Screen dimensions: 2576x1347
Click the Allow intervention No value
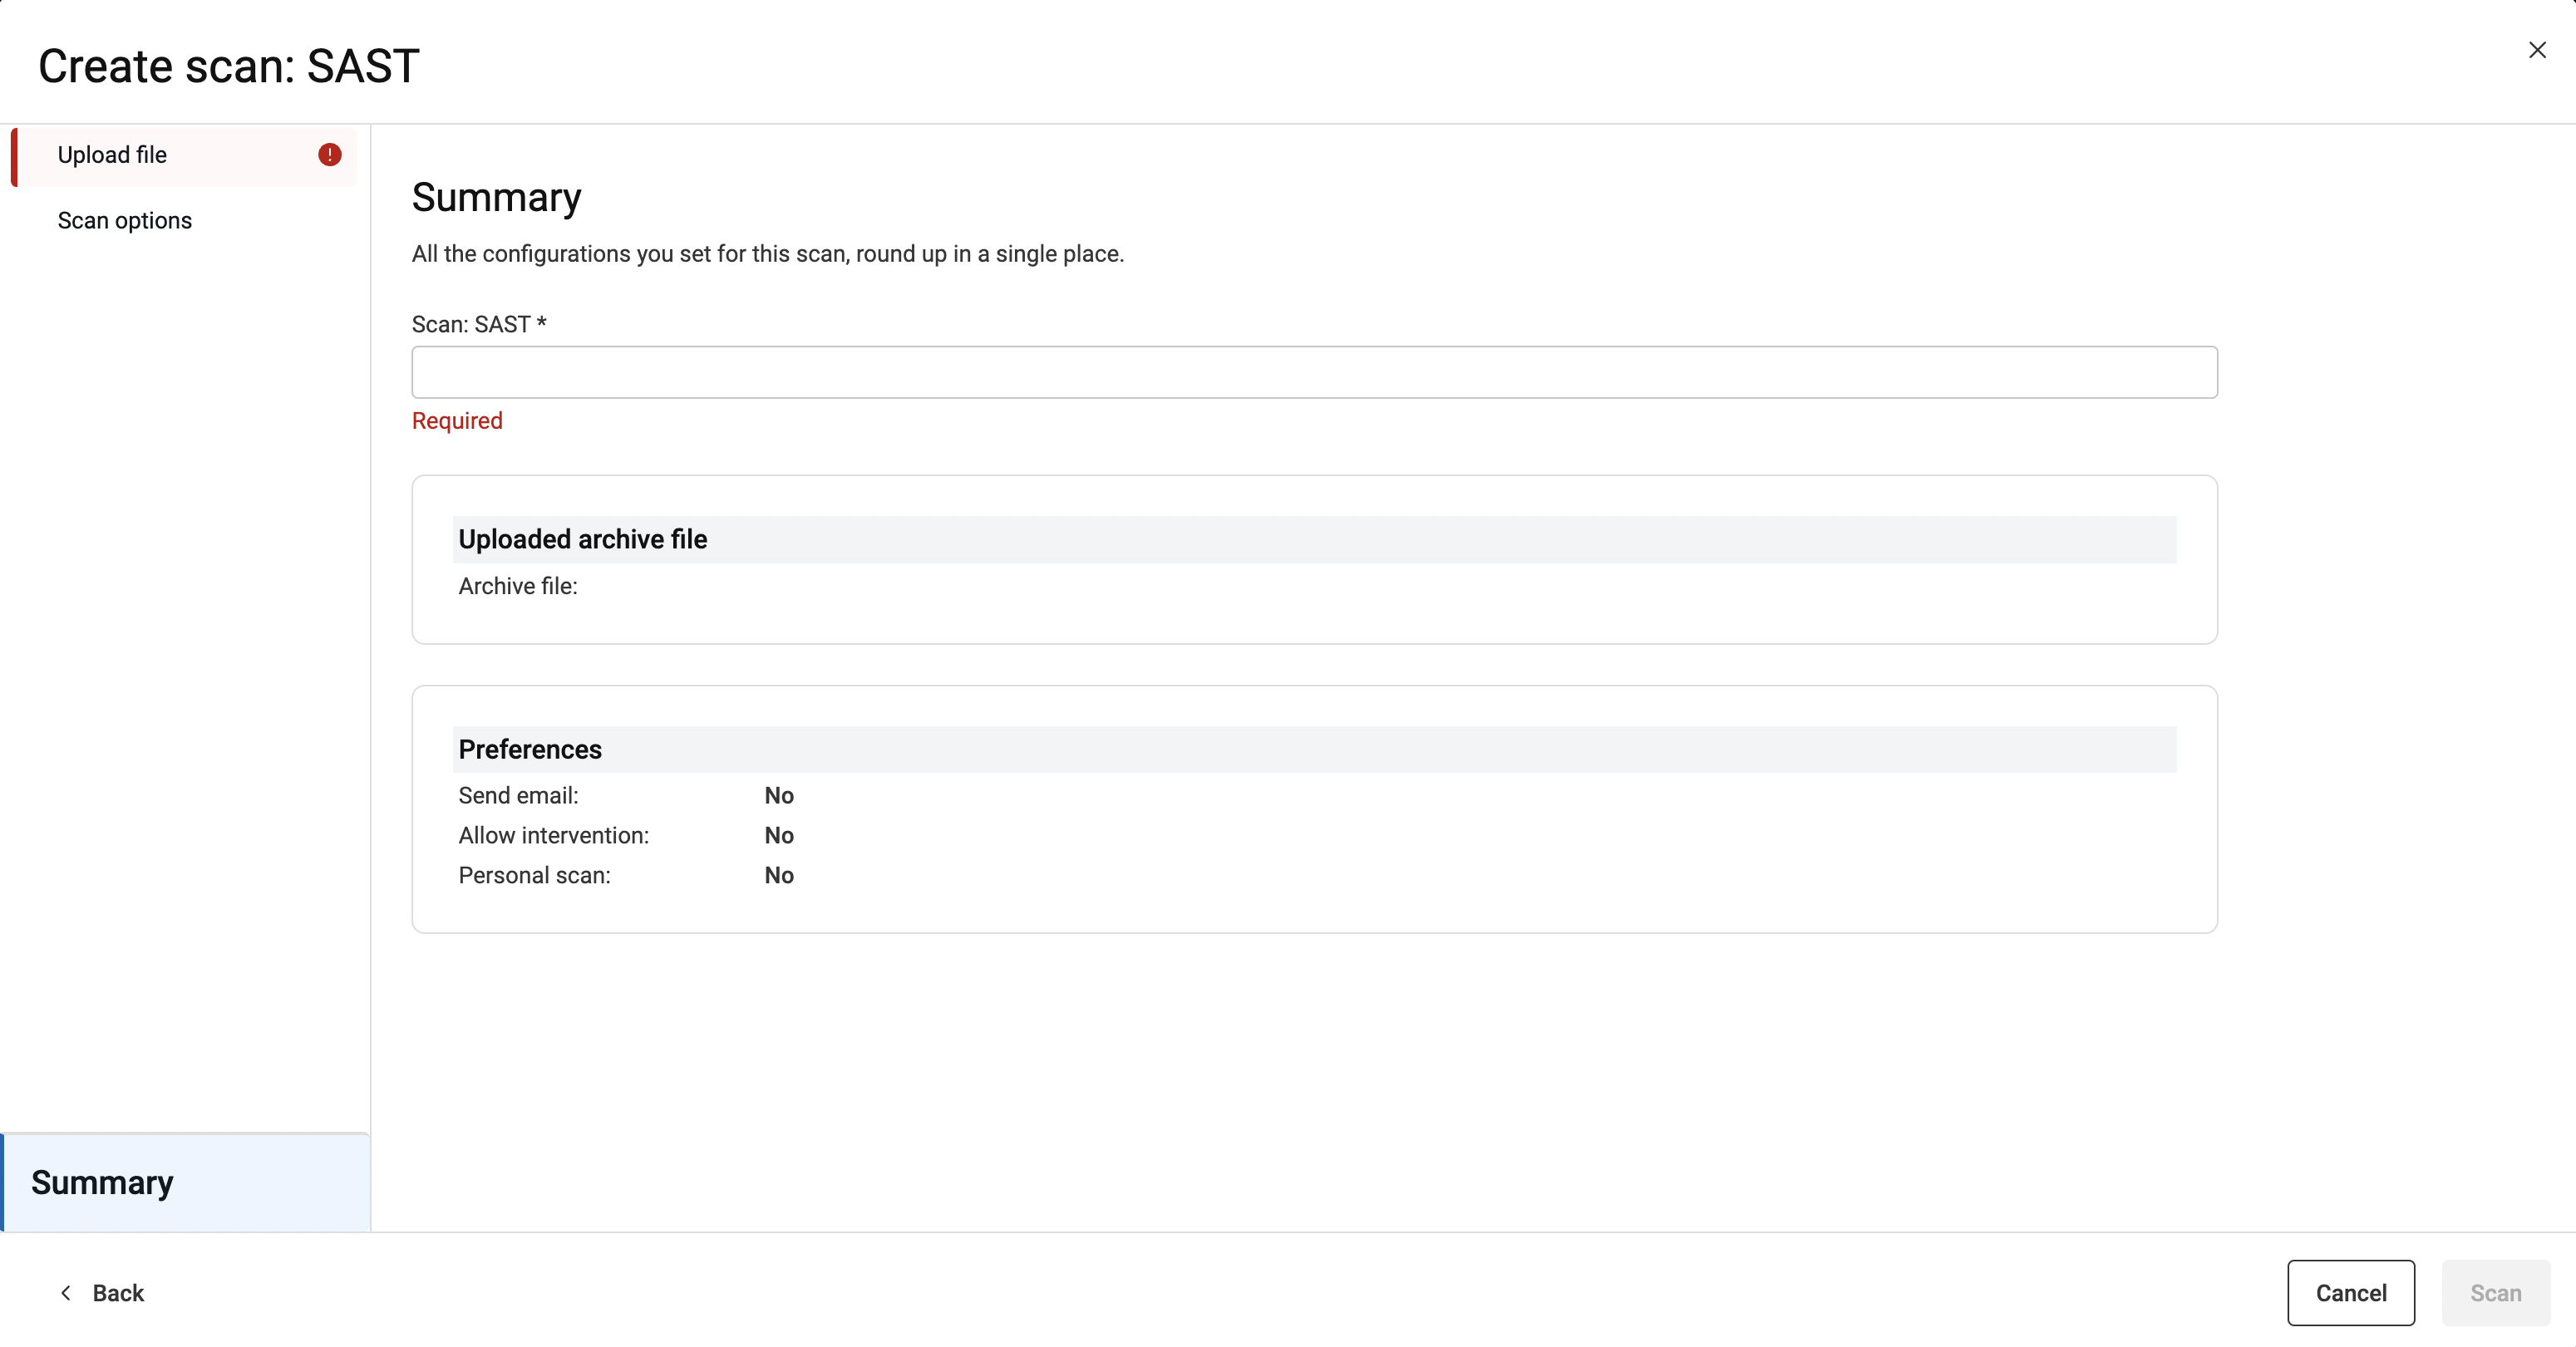pos(779,836)
